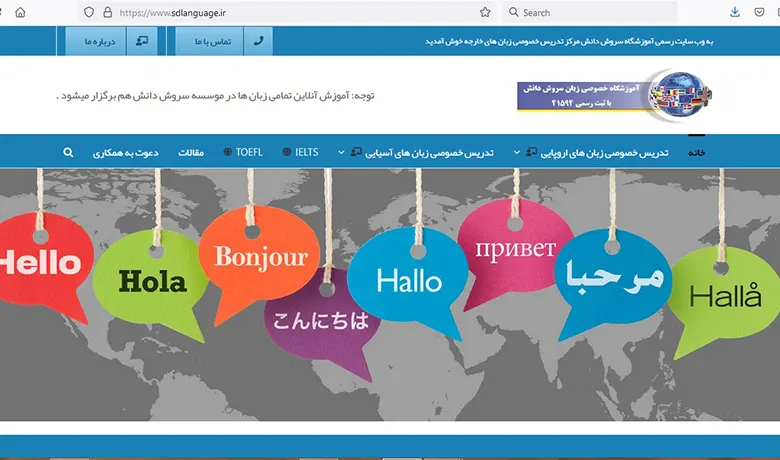
Task: Click the sdlanguage.ir address bar URL
Action: [173, 13]
